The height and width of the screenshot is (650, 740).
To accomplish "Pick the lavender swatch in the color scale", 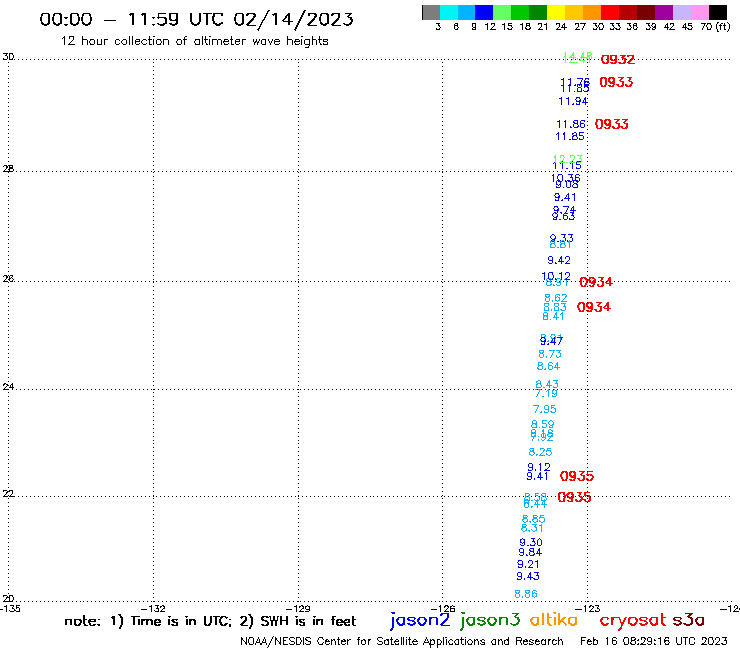I will [x=681, y=12].
